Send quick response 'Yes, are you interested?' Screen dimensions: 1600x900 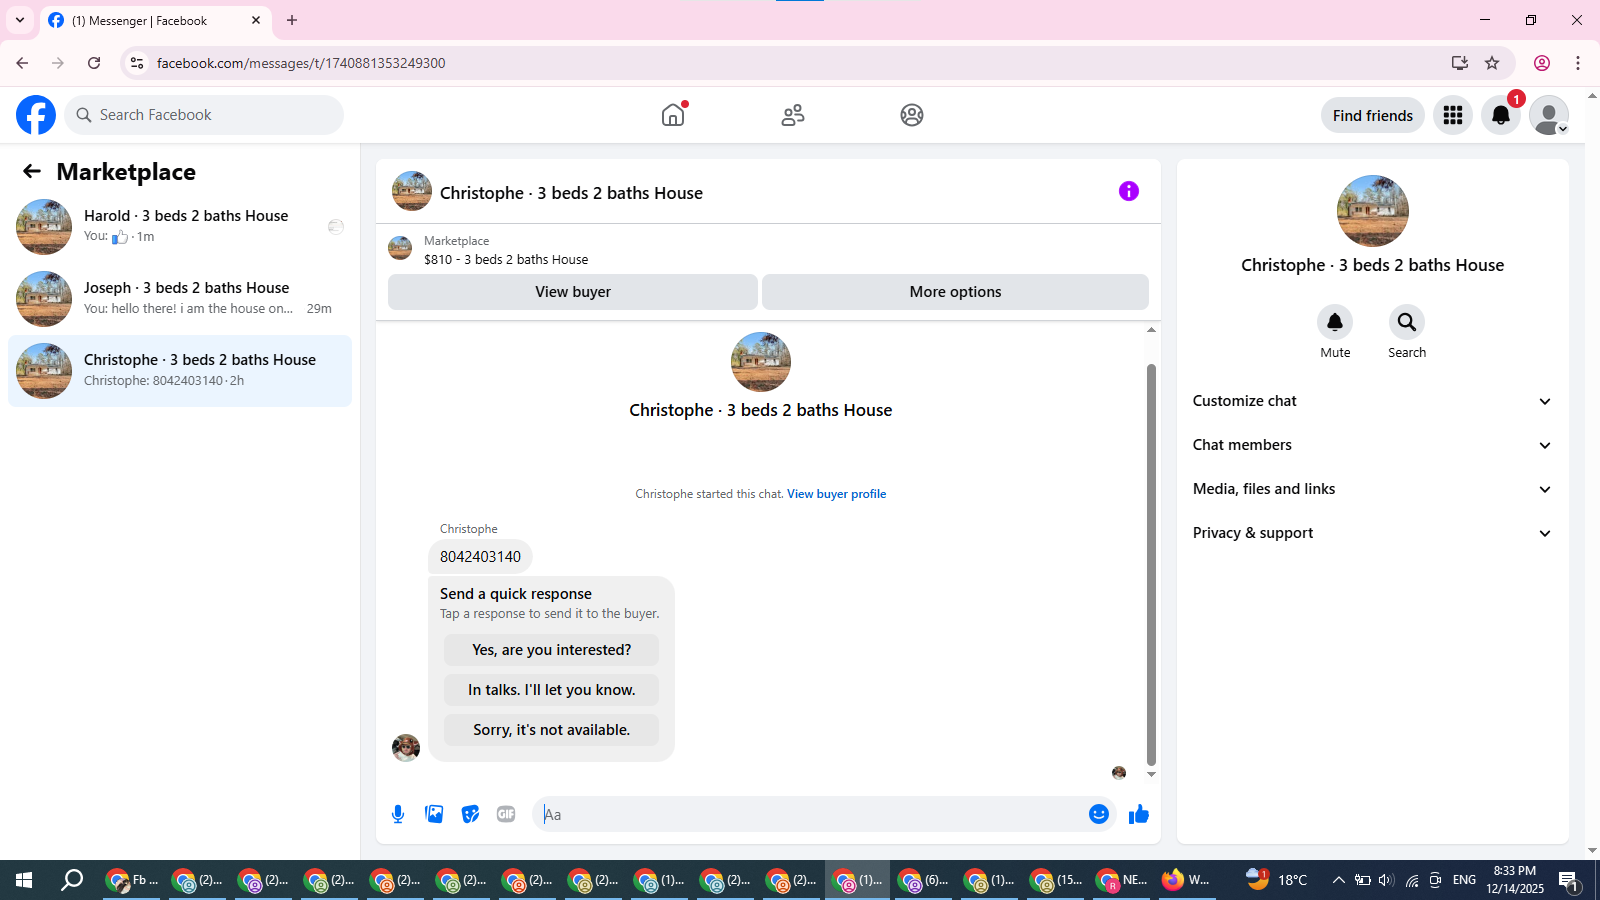[x=552, y=650]
